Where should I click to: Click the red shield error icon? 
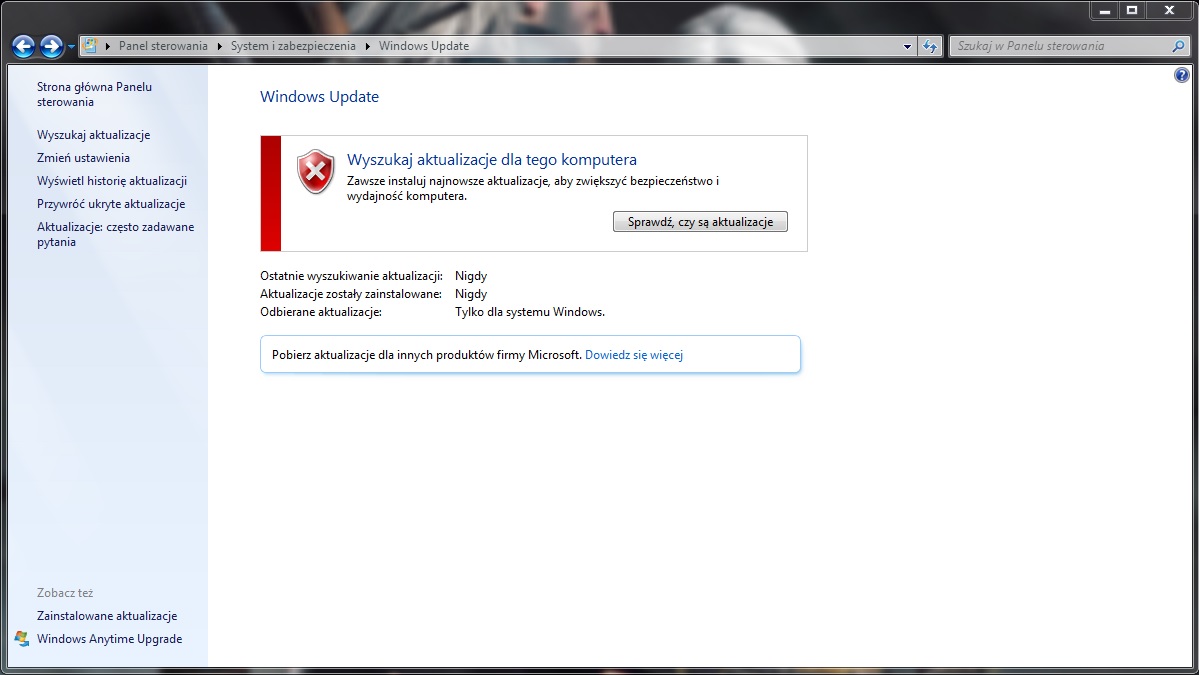pos(316,171)
